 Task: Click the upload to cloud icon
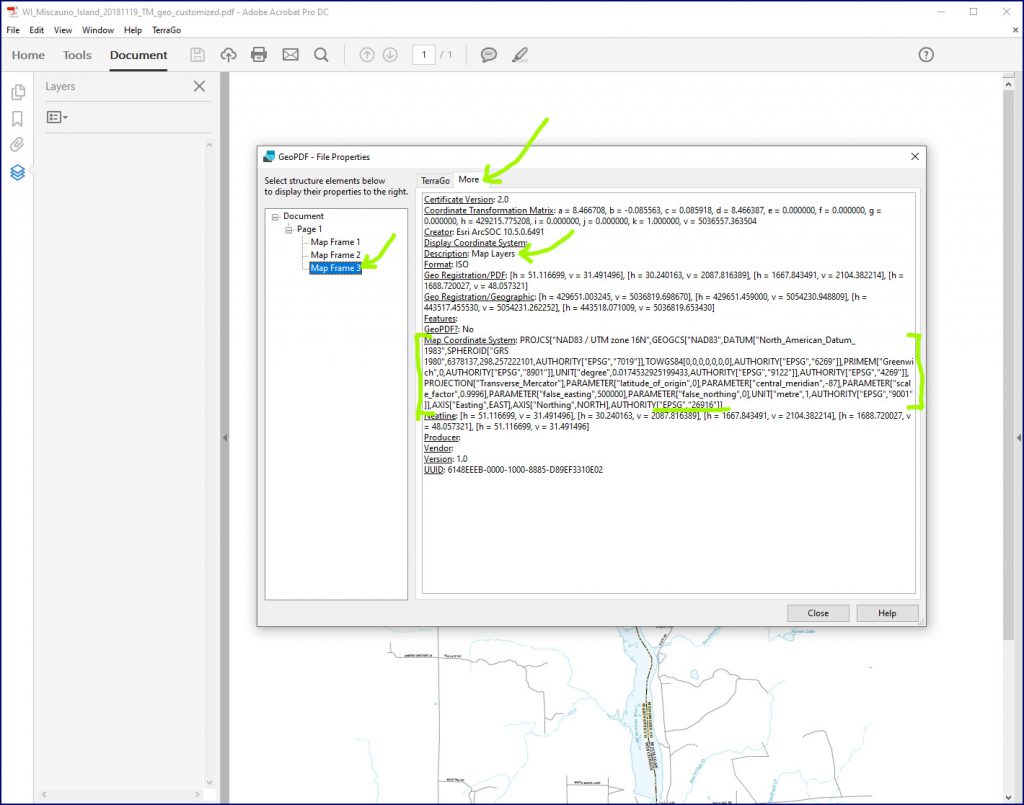click(x=228, y=55)
